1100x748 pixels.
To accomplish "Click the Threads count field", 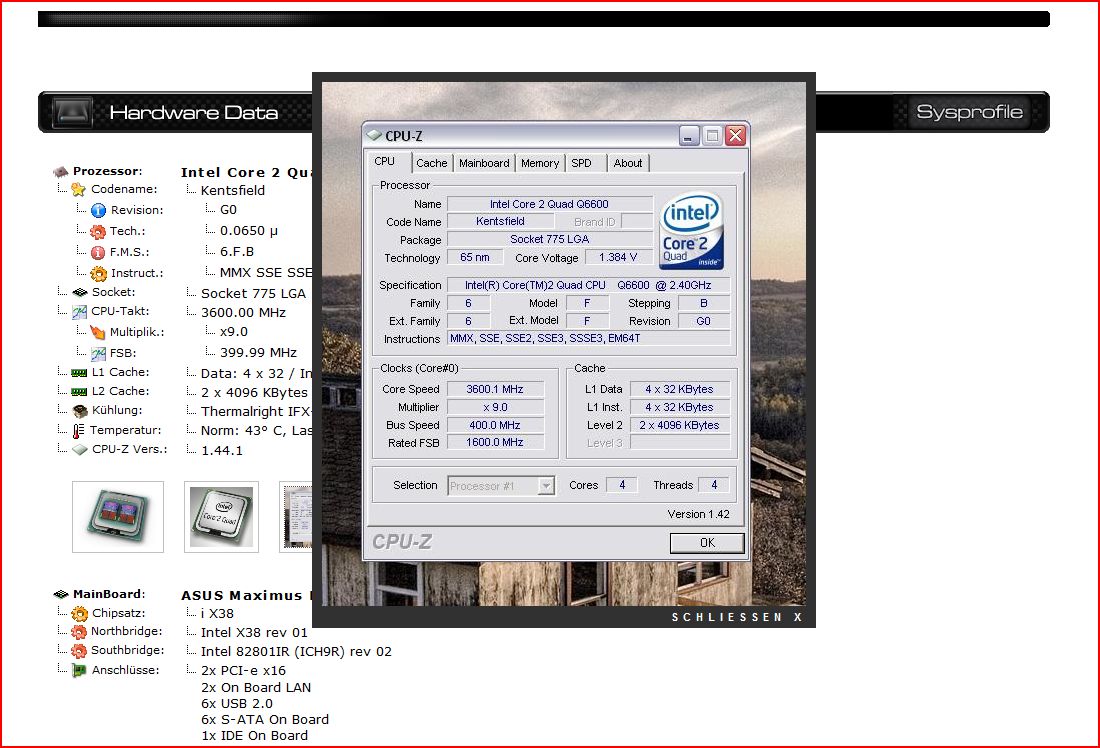I will coord(714,485).
